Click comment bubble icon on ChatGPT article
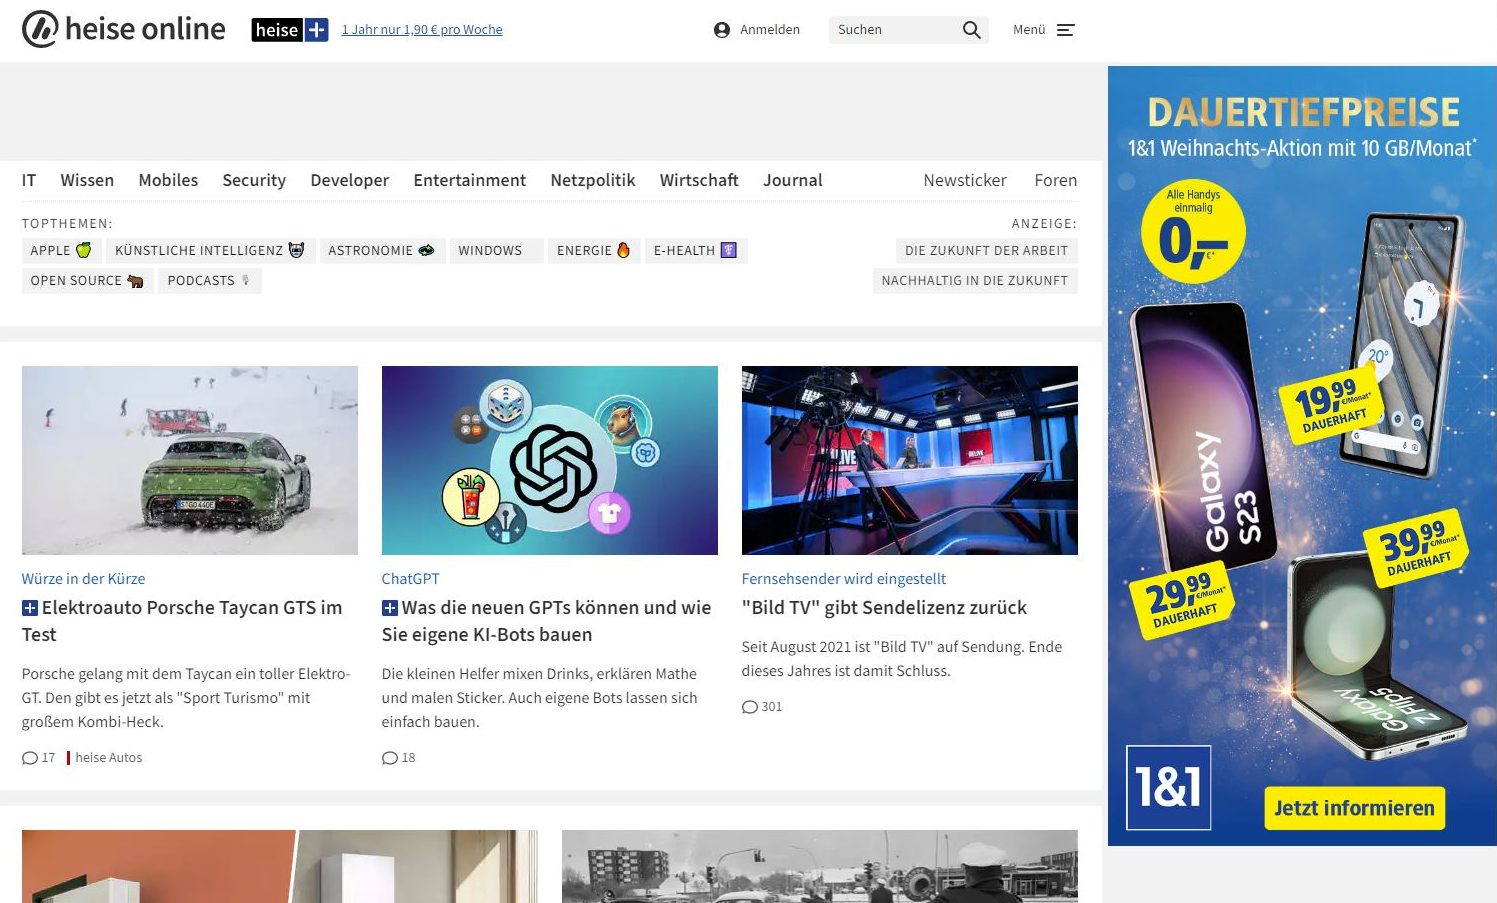 click(390, 758)
